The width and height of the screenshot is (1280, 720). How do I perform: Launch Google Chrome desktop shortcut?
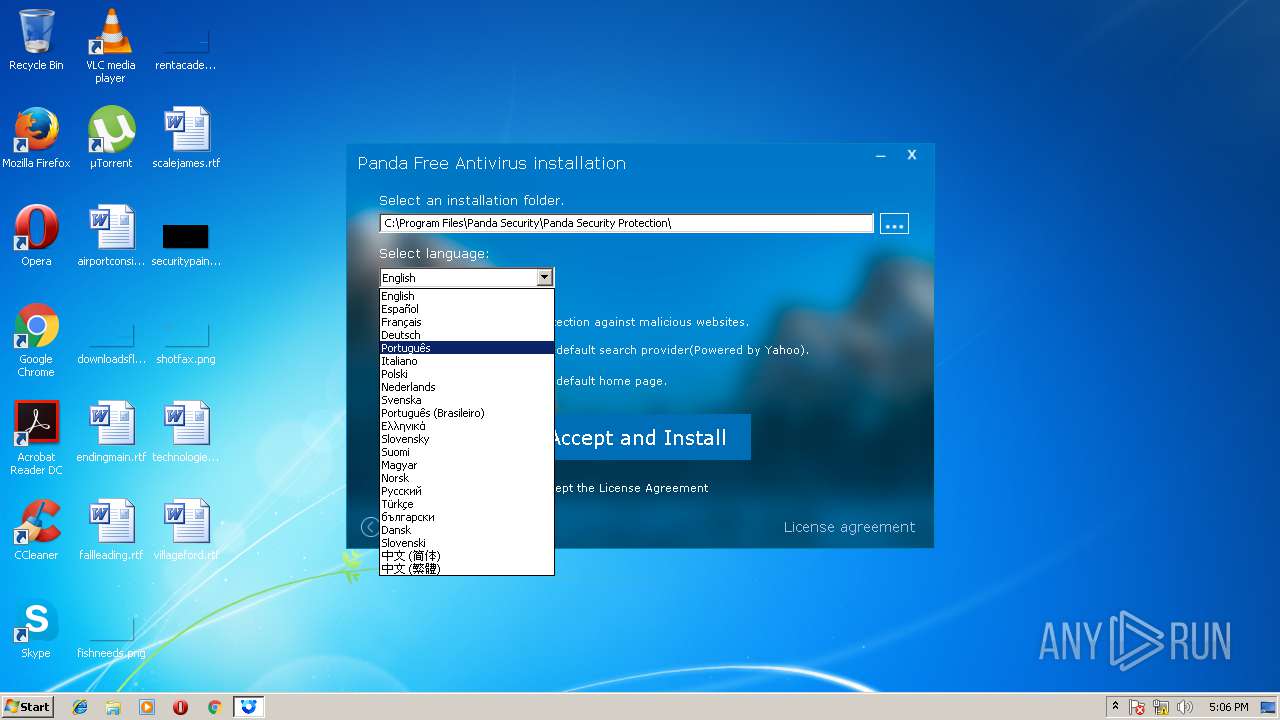[36, 340]
